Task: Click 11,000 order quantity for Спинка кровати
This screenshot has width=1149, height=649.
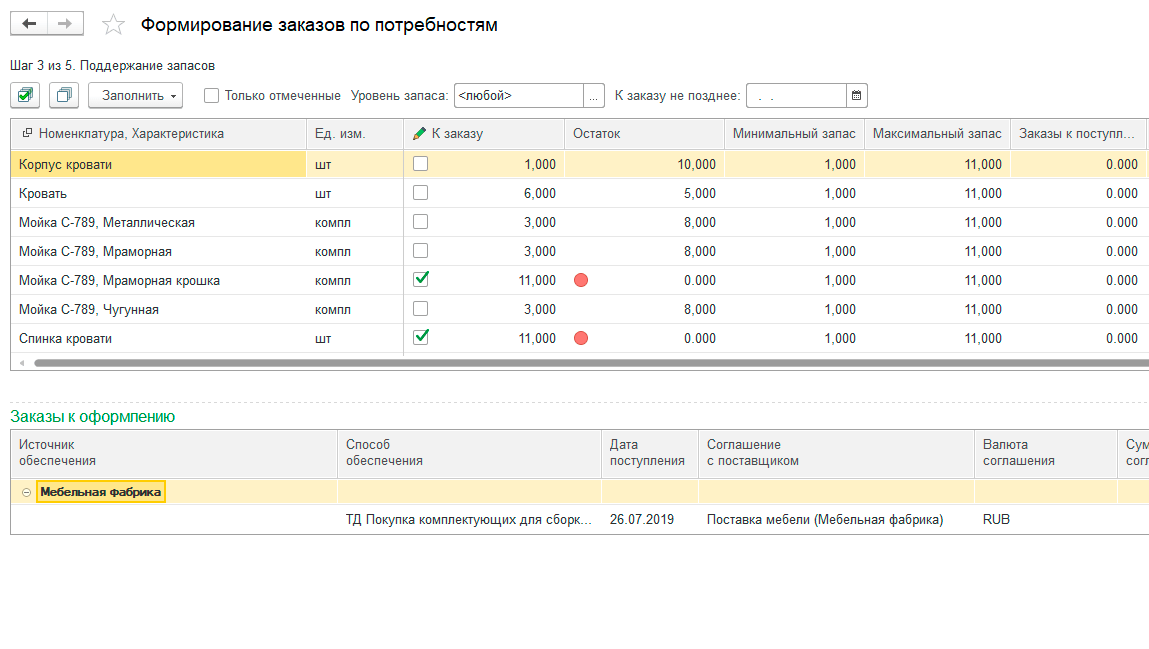Action: click(537, 338)
